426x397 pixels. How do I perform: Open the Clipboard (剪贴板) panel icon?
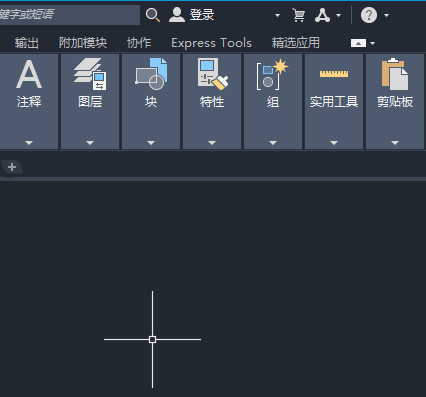point(395,74)
